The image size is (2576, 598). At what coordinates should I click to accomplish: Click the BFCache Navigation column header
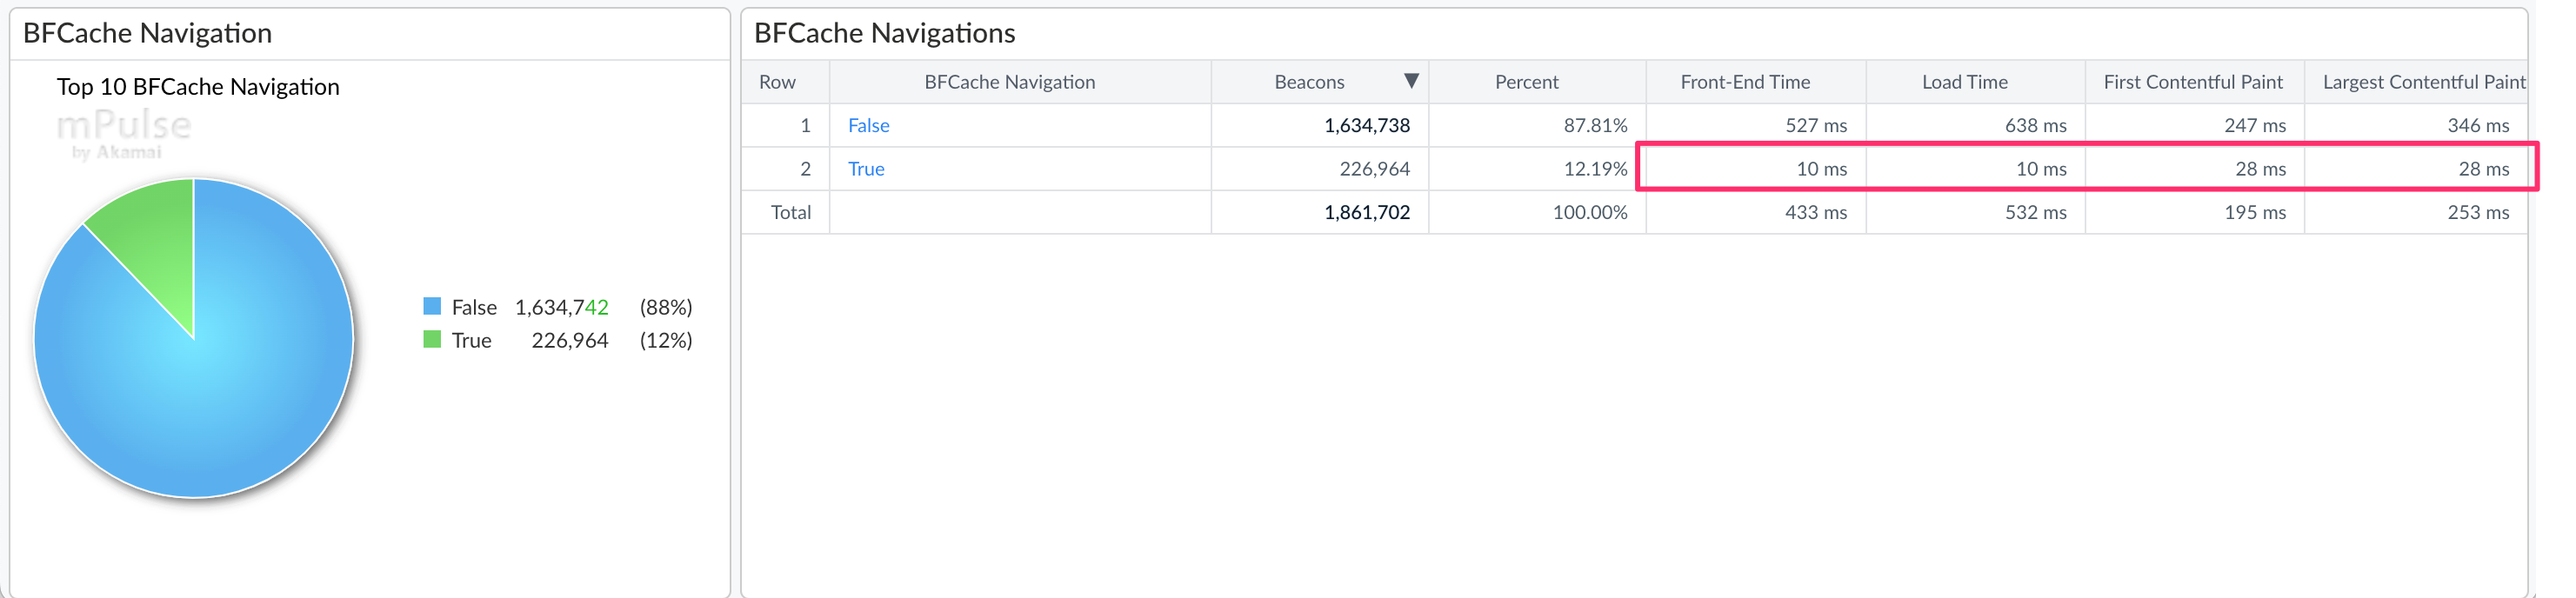pos(1009,82)
